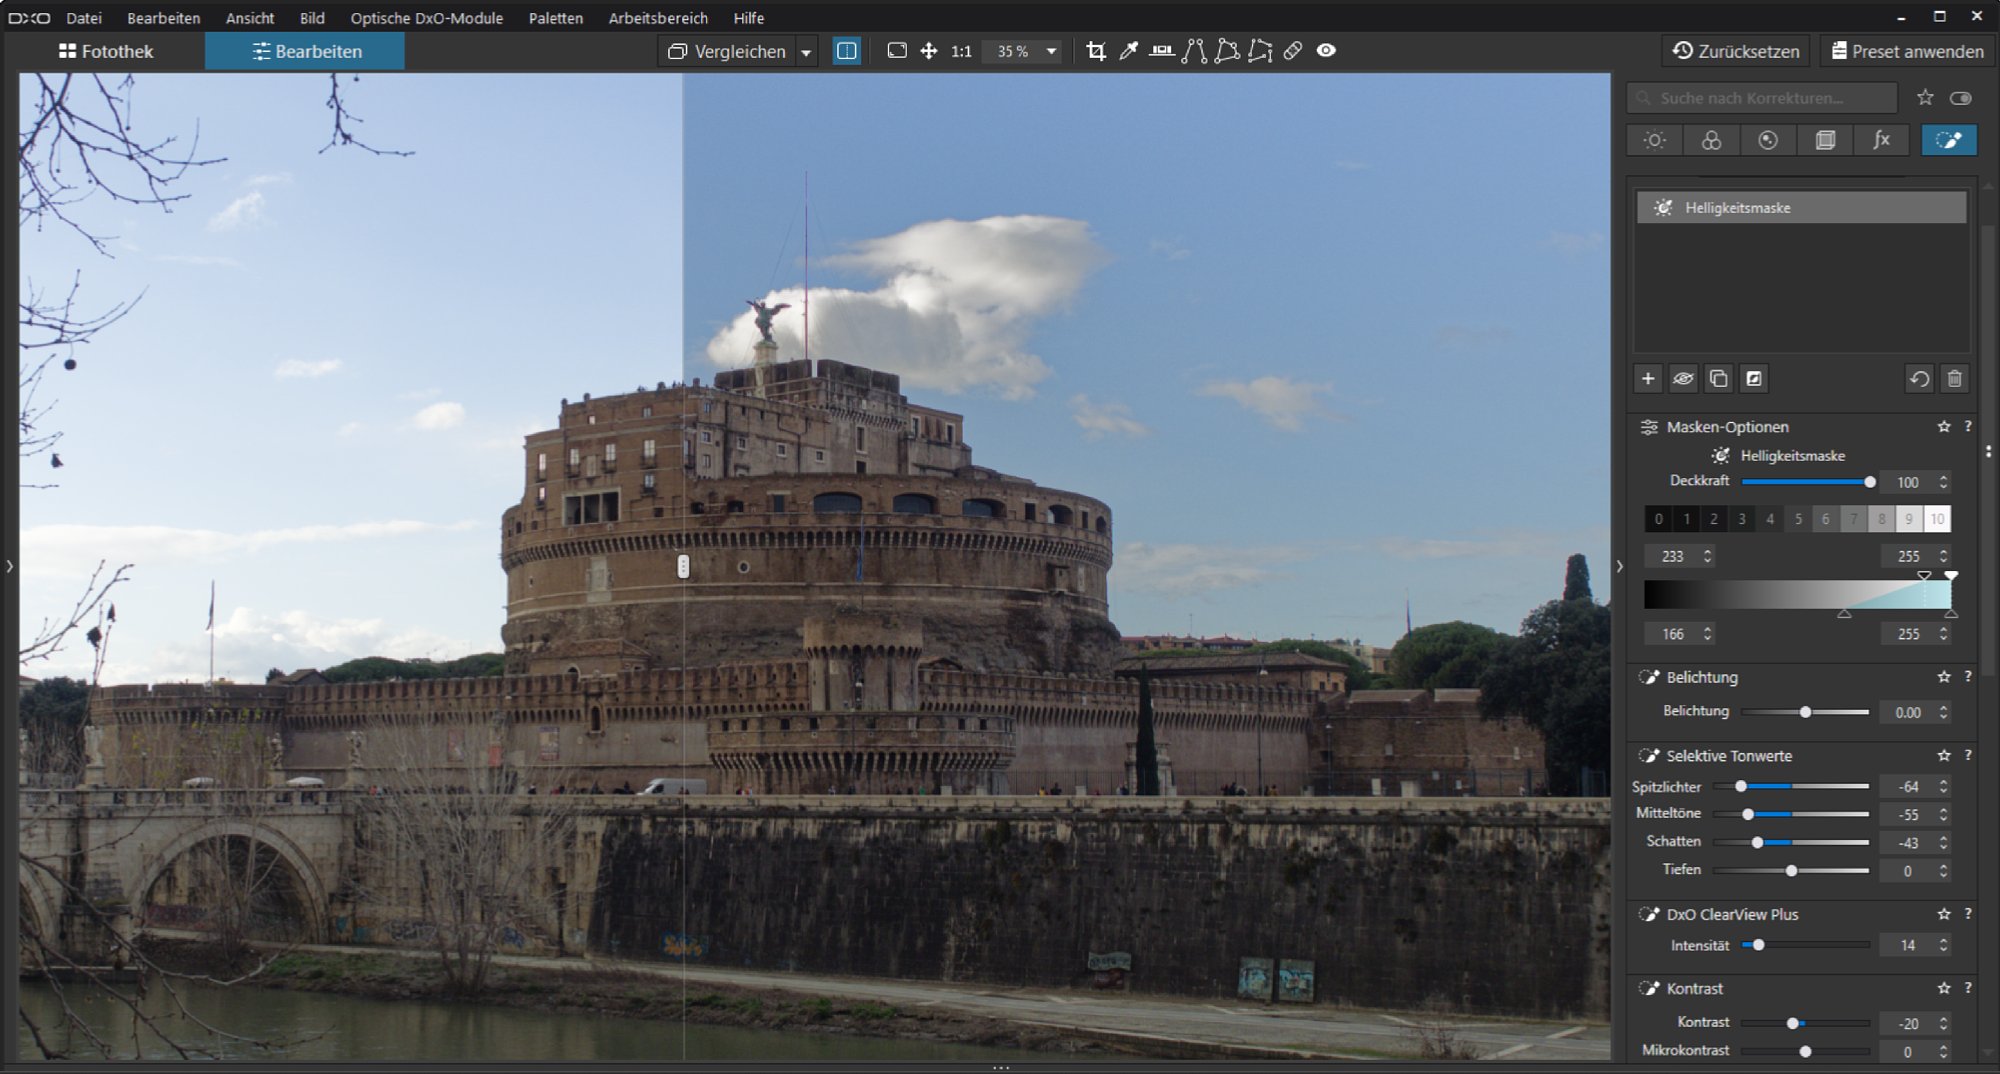This screenshot has height=1074, width=2000.
Task: Add a new local adjustment mask
Action: tap(1648, 379)
